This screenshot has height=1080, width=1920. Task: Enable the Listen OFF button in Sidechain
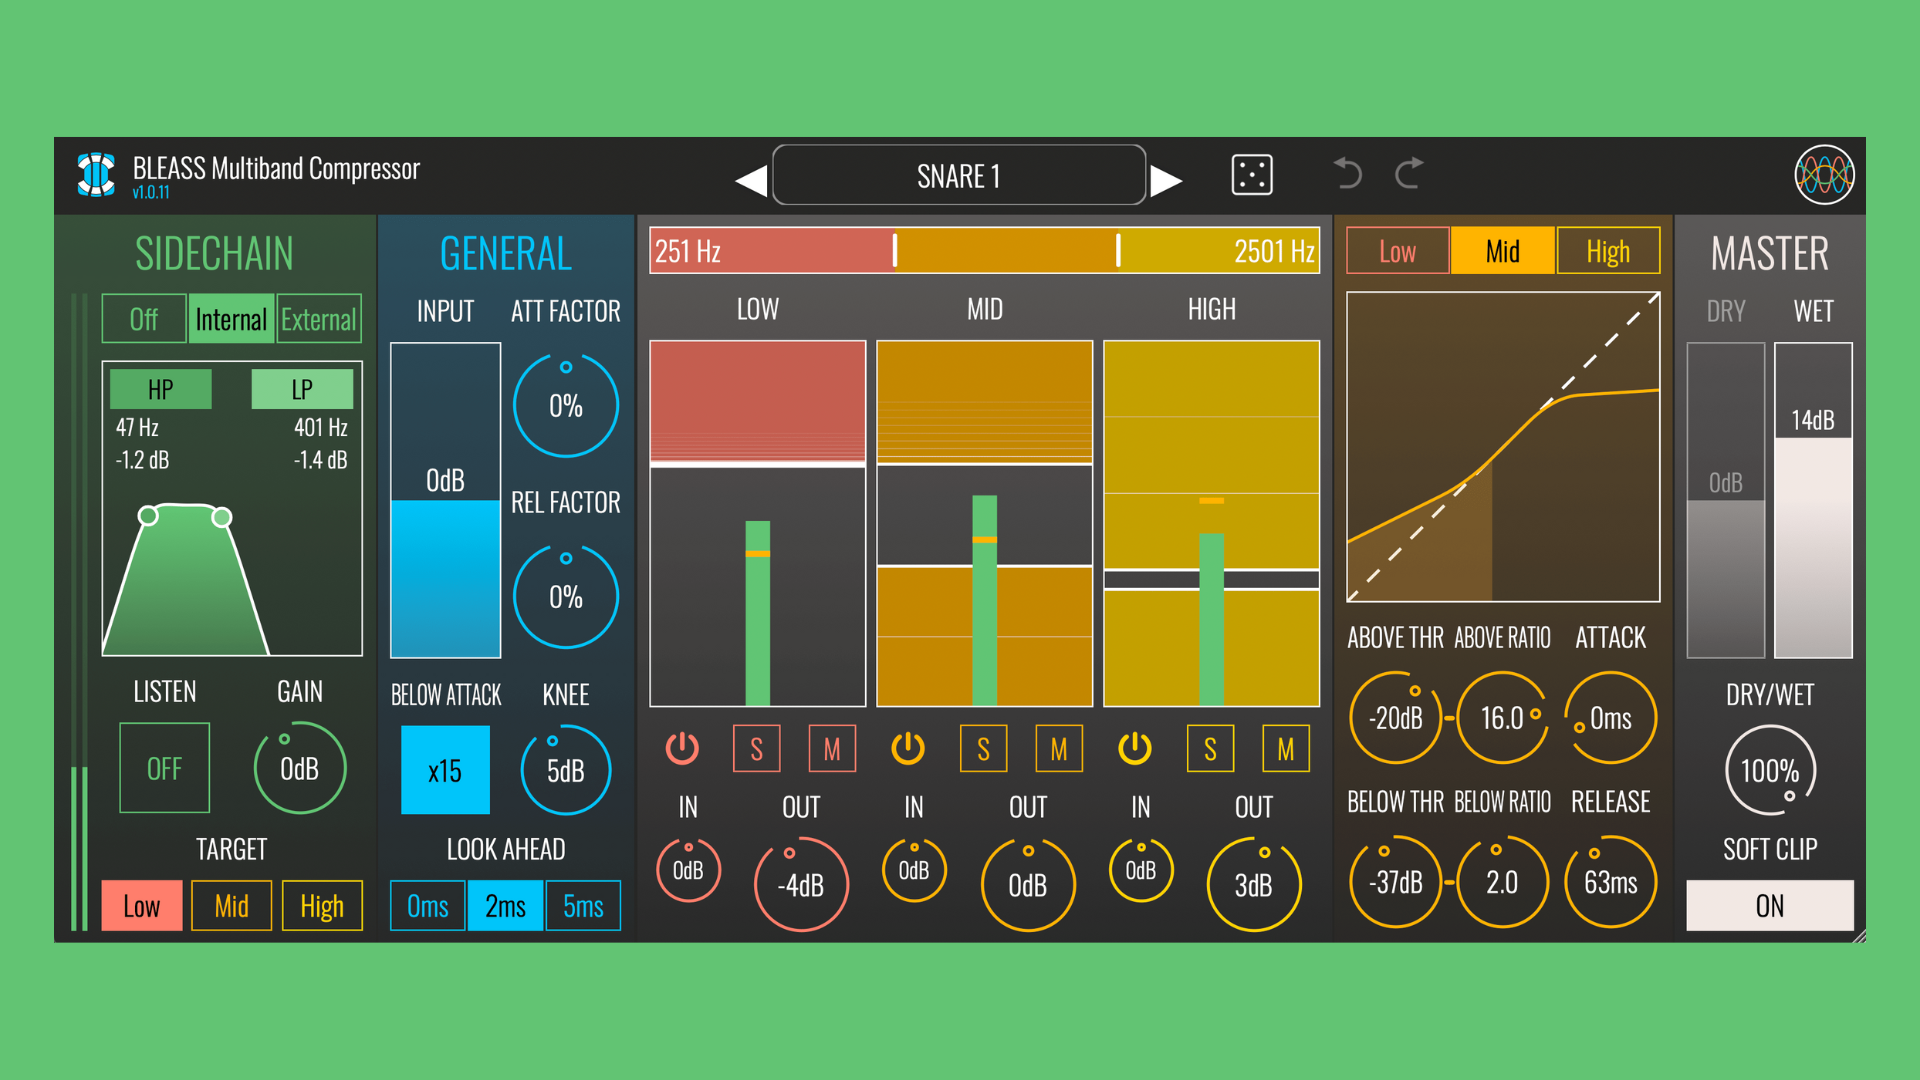tap(164, 768)
